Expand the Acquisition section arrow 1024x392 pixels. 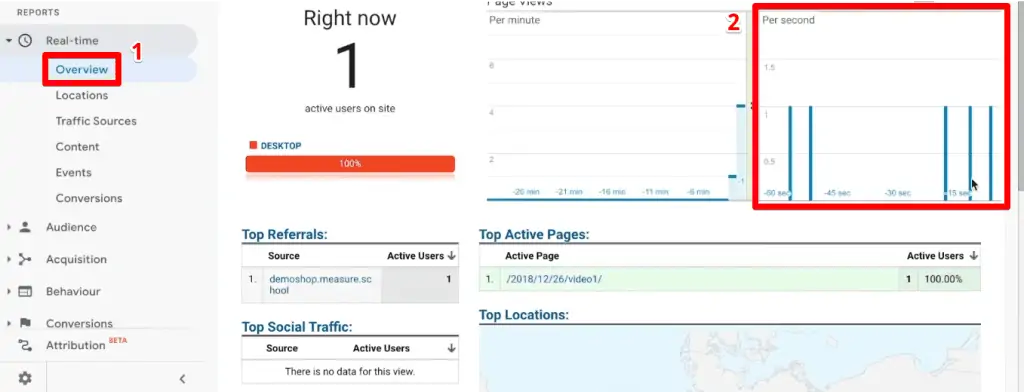point(9,259)
